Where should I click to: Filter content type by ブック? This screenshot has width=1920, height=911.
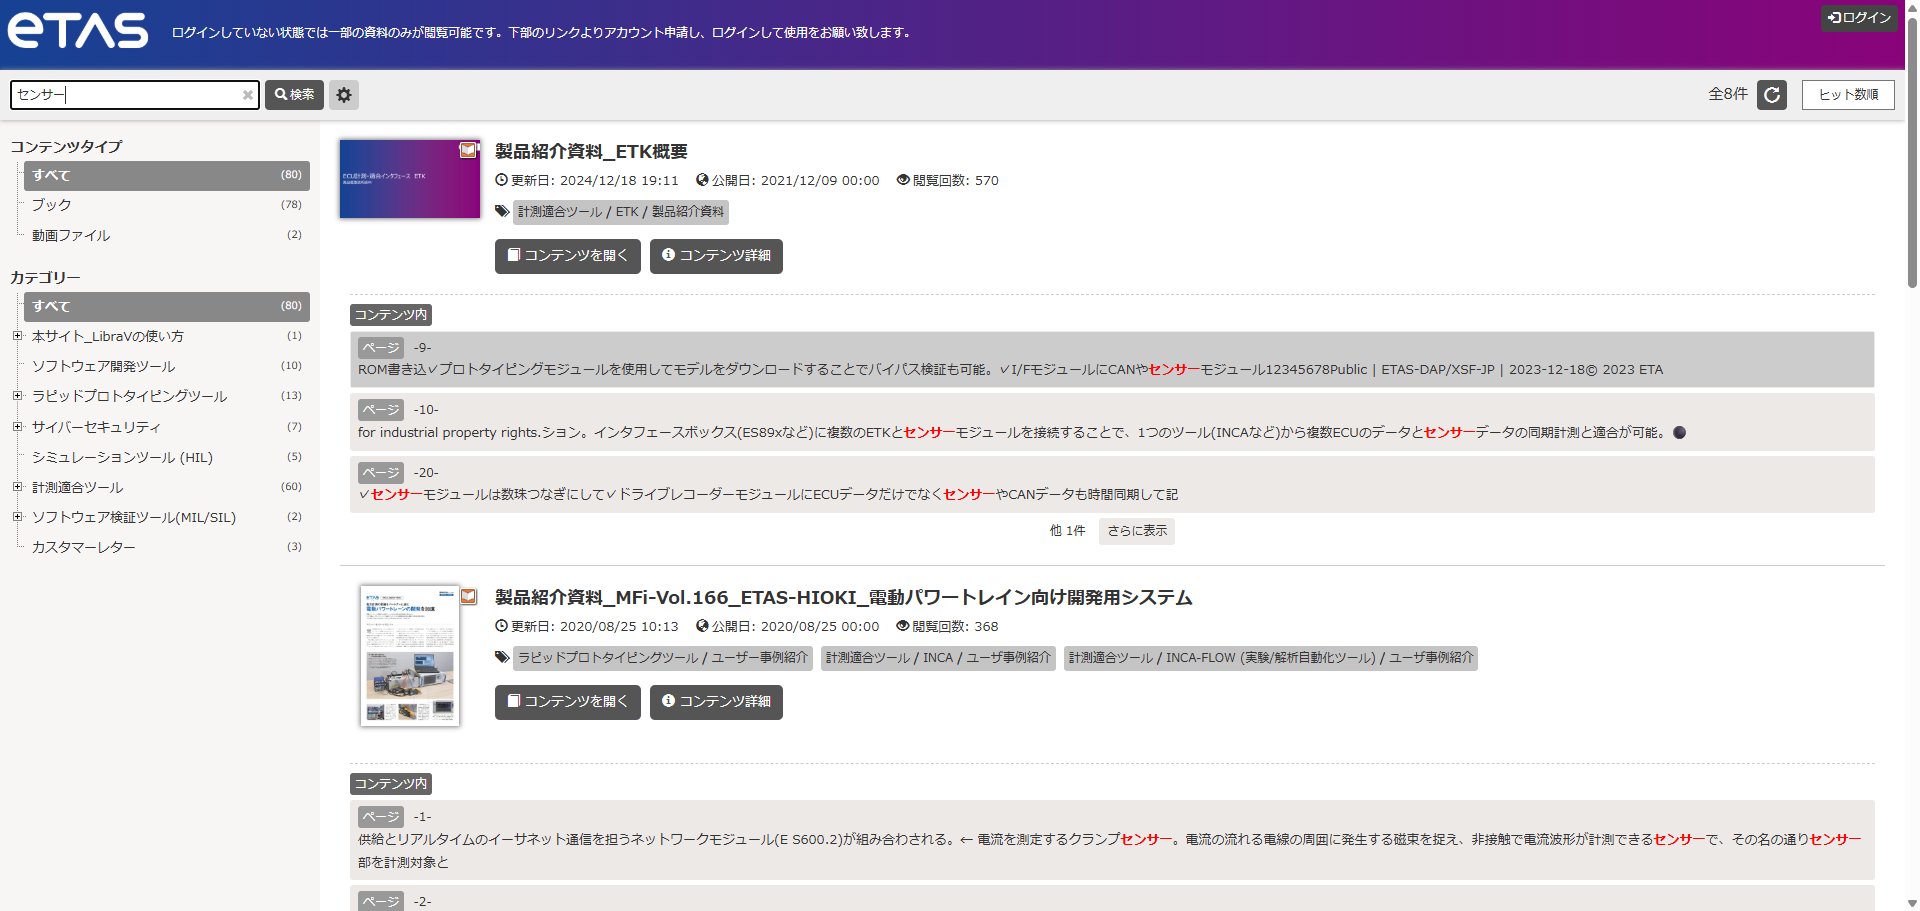click(x=51, y=205)
